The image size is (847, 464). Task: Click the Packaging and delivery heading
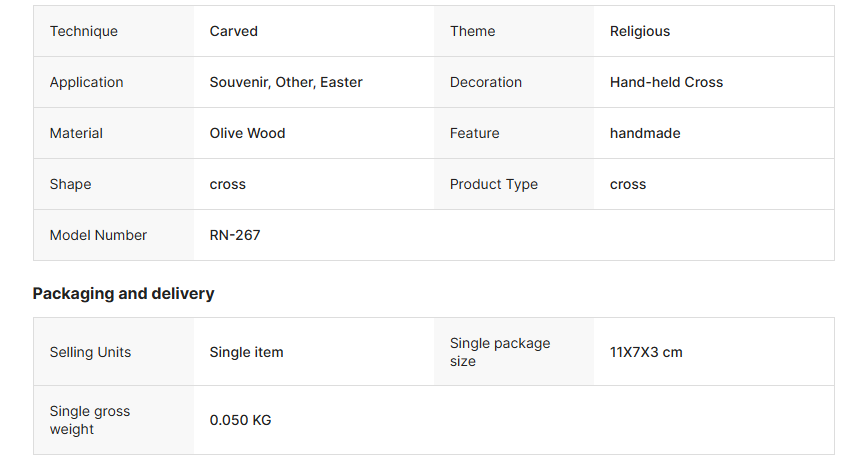[123, 293]
